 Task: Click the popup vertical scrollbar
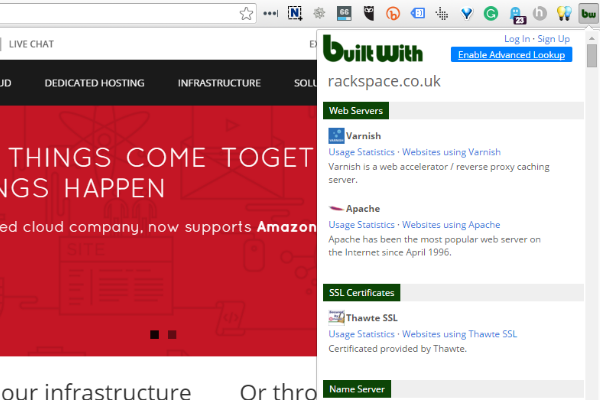point(592,200)
